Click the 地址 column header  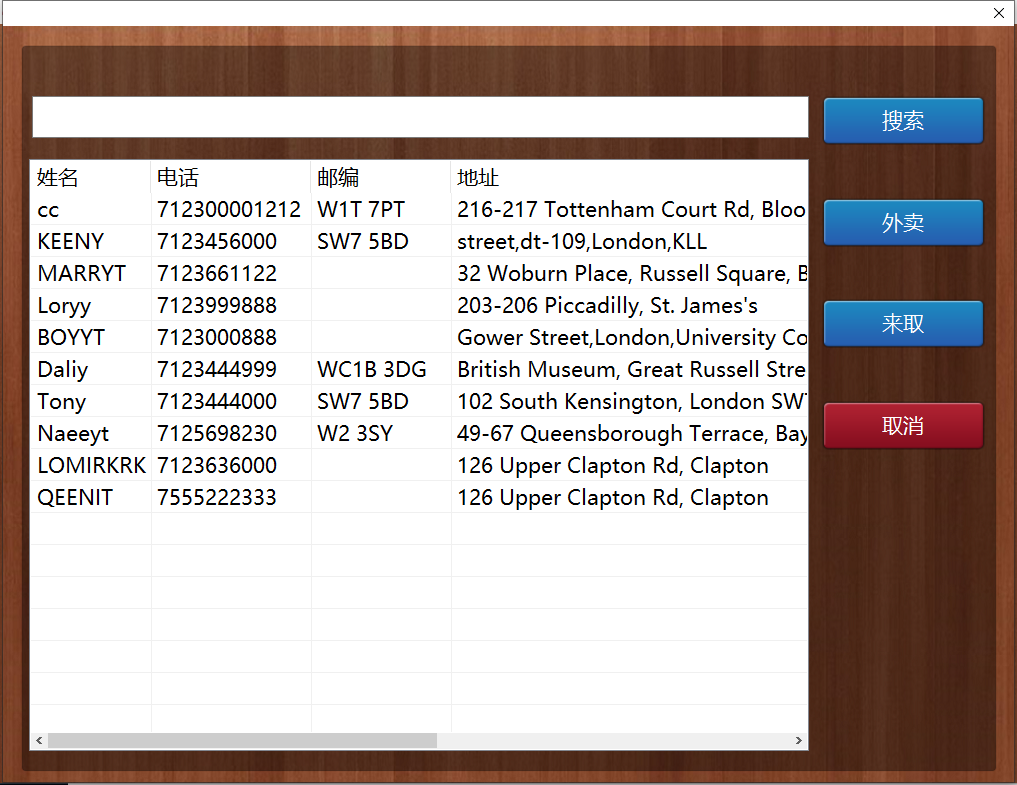click(478, 178)
